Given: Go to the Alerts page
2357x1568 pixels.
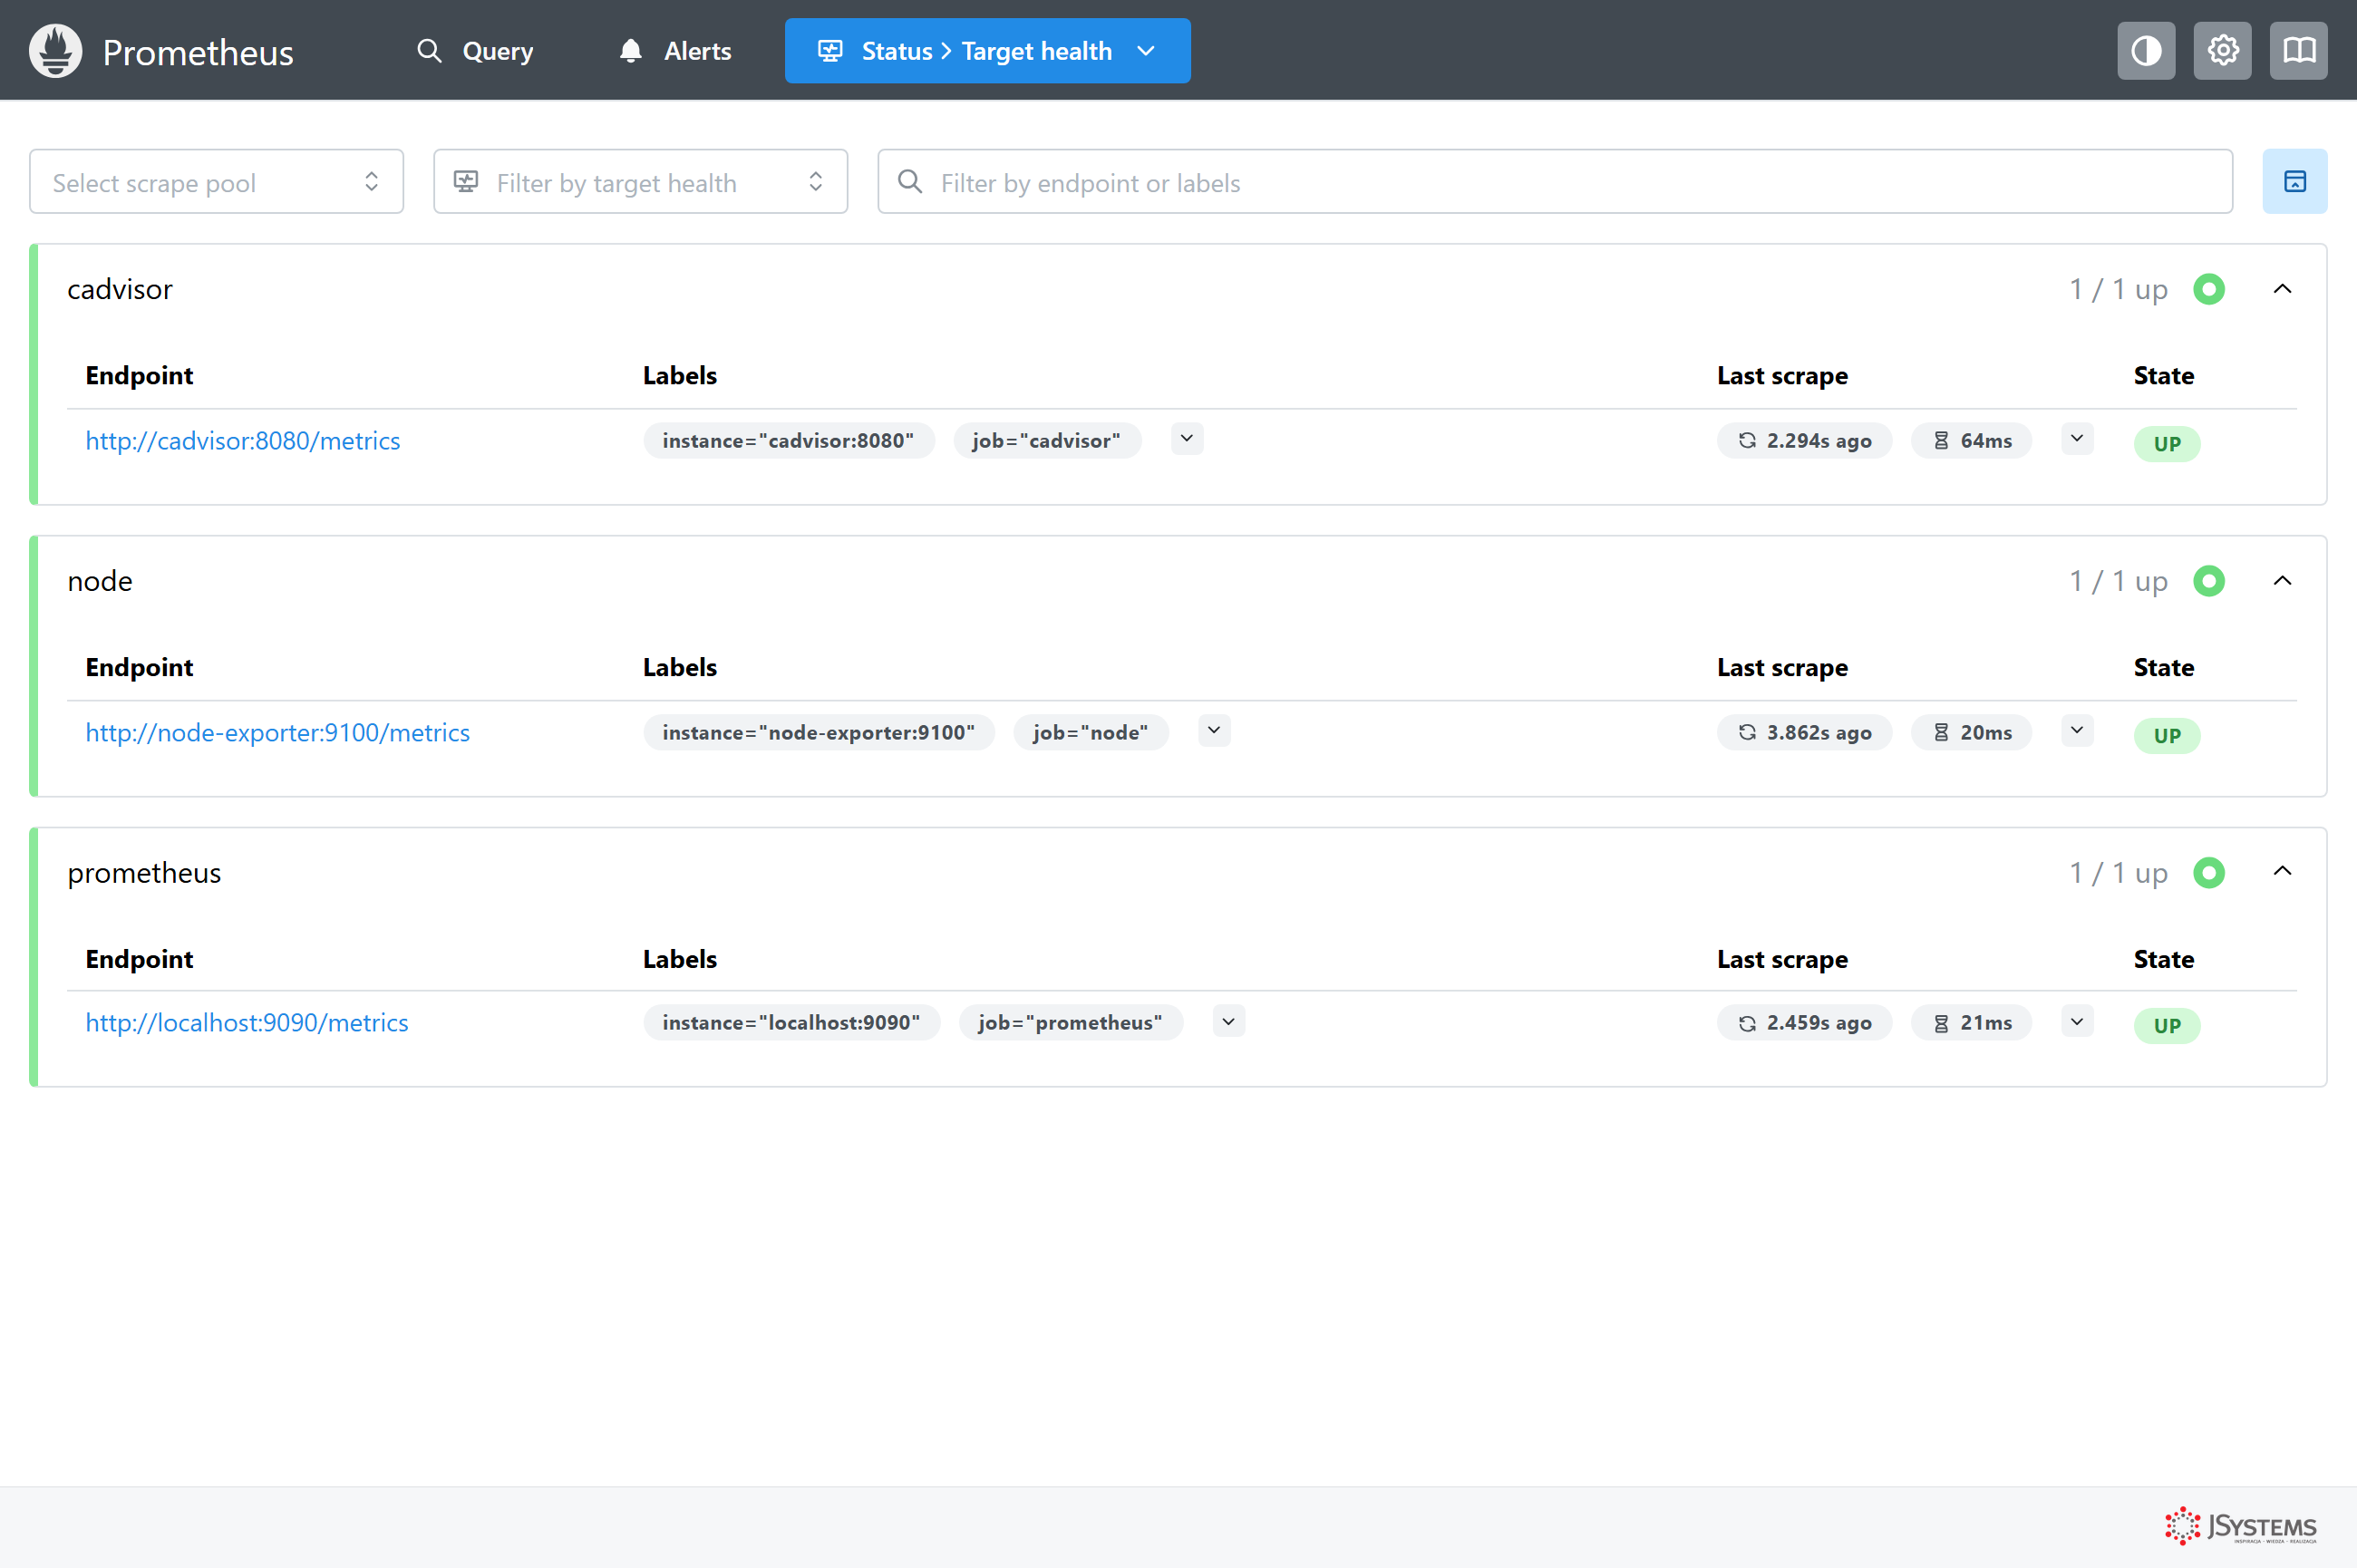Looking at the screenshot, I should click(675, 50).
